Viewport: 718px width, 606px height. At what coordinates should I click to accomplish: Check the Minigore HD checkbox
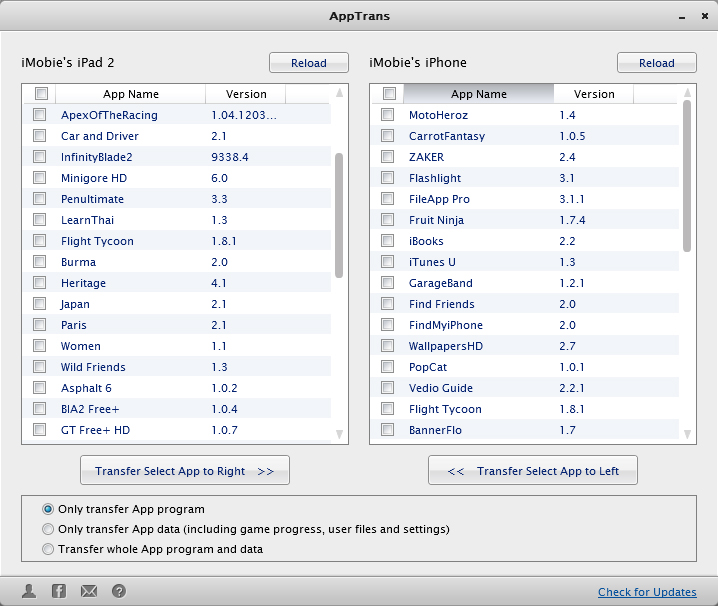coord(39,178)
